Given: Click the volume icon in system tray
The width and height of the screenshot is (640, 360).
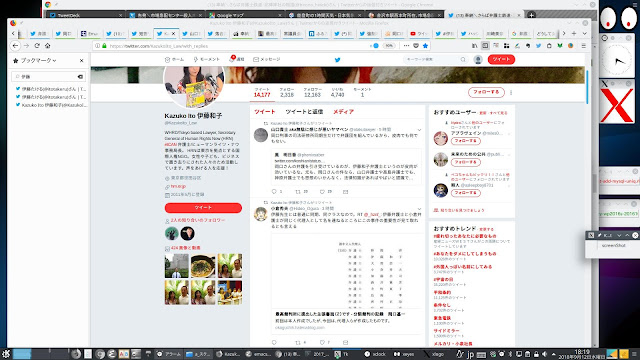Looking at the screenshot, I should point(544,354).
